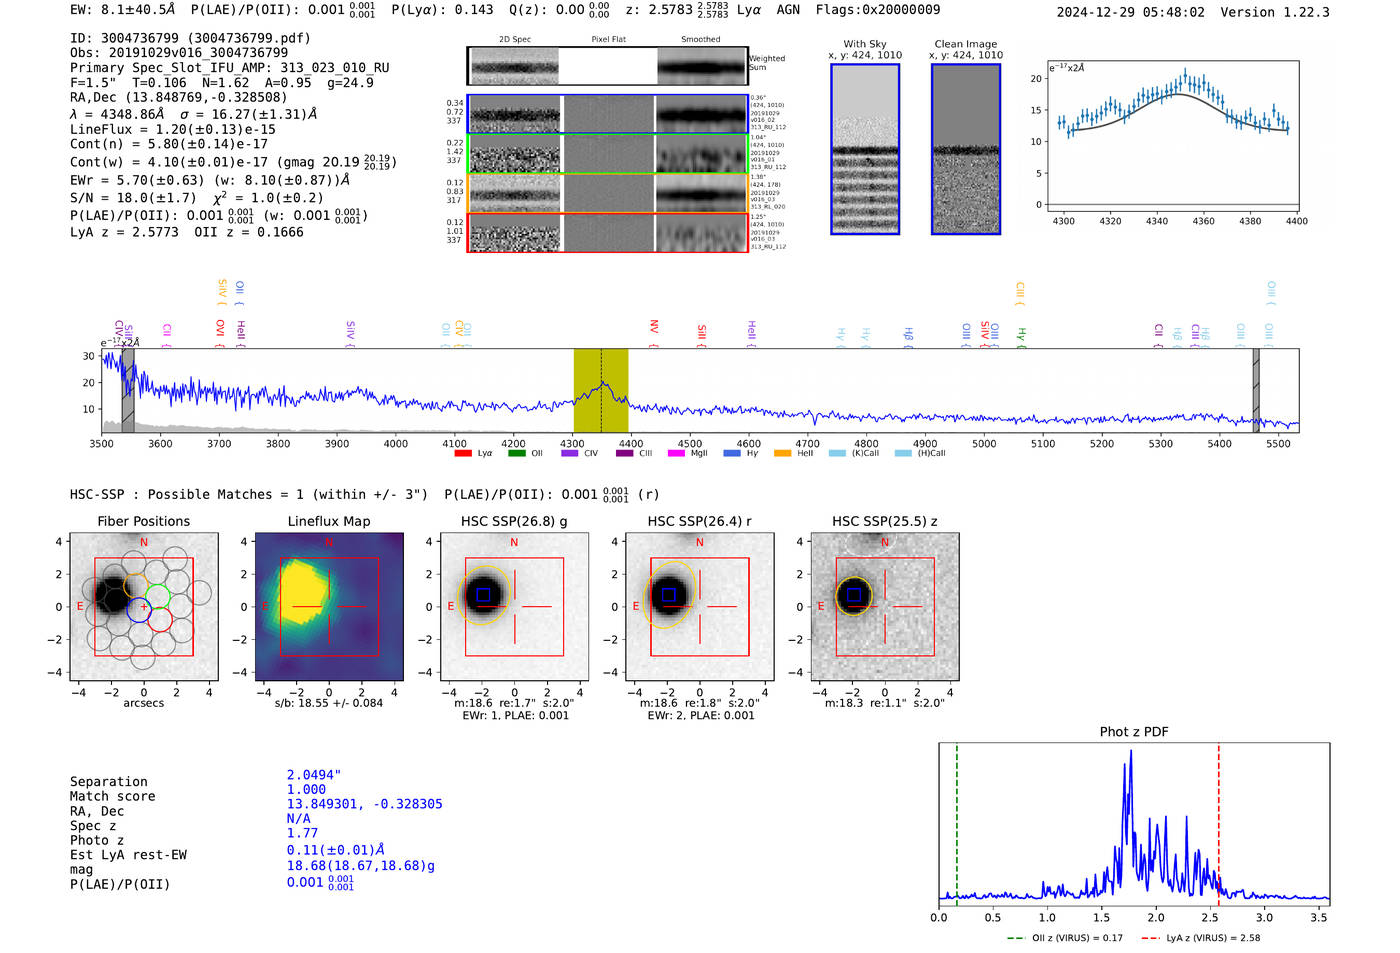Viewport: 1400px width, 953px height.
Task: Click the red-bordered fiber 2D spectrum row
Action: (x=607, y=233)
